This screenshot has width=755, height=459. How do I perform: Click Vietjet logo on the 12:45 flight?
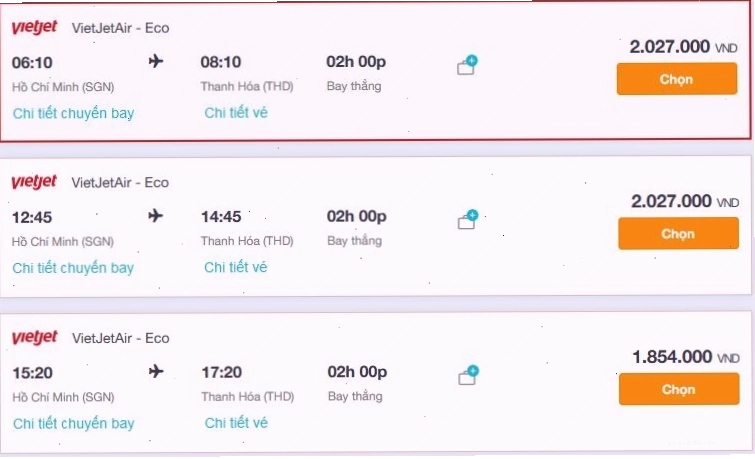point(34,182)
